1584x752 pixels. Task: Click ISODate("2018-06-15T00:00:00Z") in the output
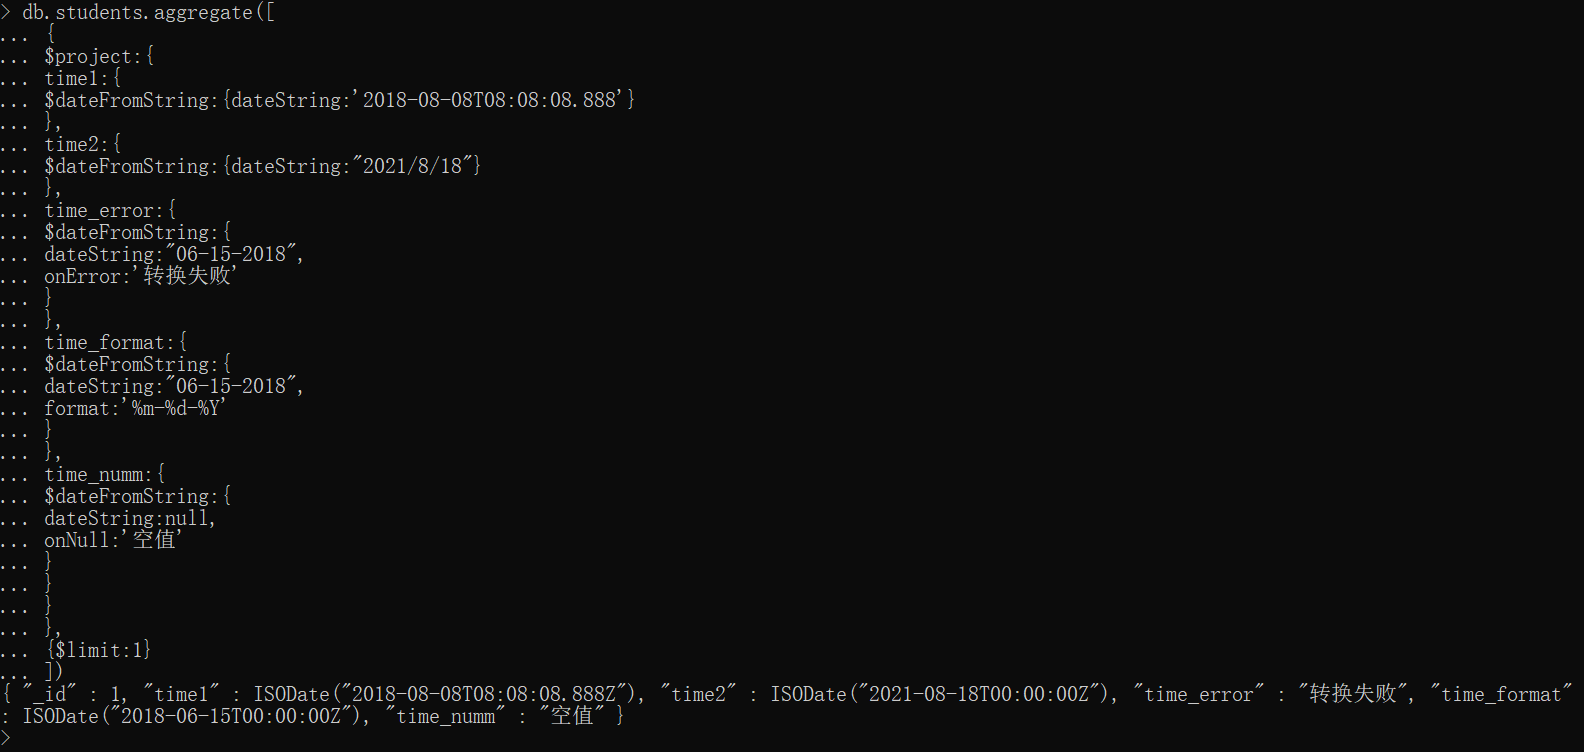[x=196, y=717]
